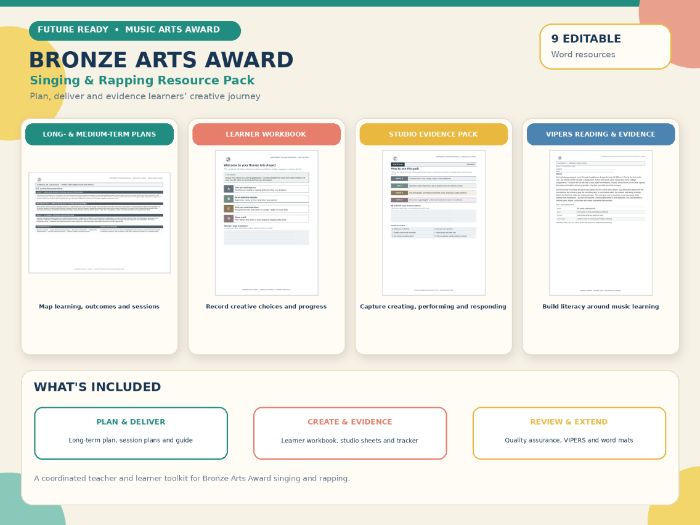The width and height of the screenshot is (700, 525).
Task: View the Learner Workbook page thumbnail
Action: 267,222
